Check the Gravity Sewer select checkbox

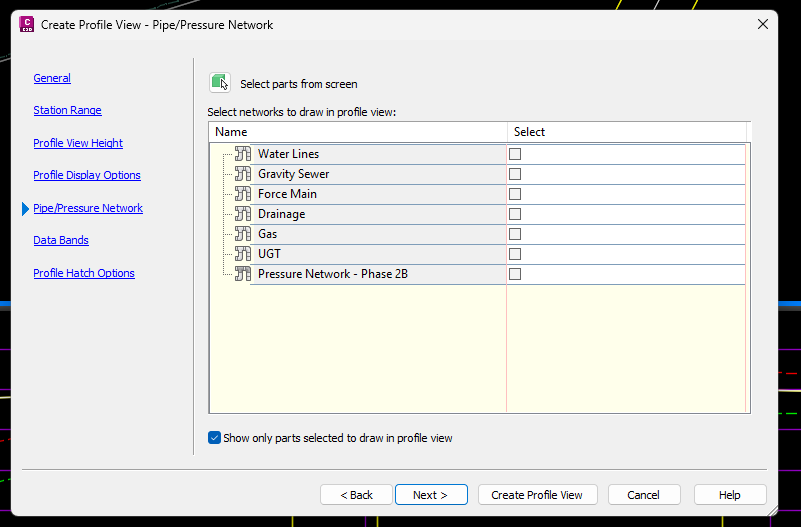515,174
